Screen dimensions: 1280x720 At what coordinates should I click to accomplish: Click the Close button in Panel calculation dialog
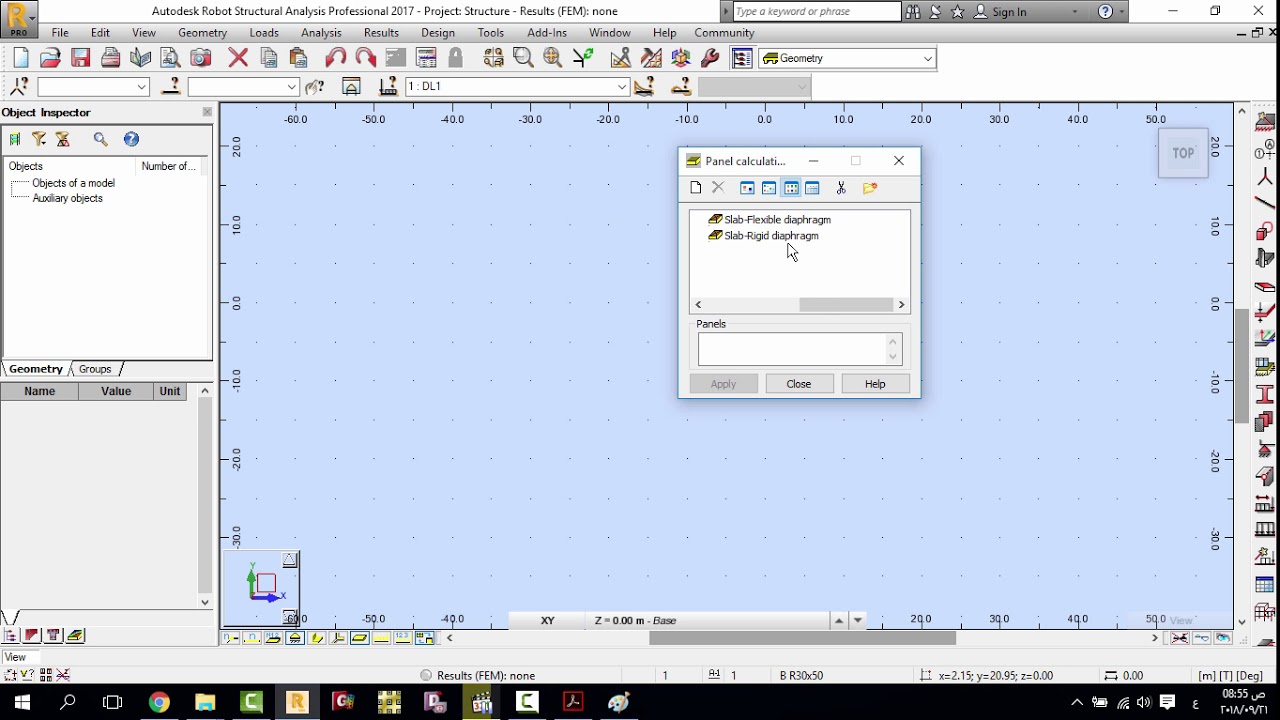799,384
